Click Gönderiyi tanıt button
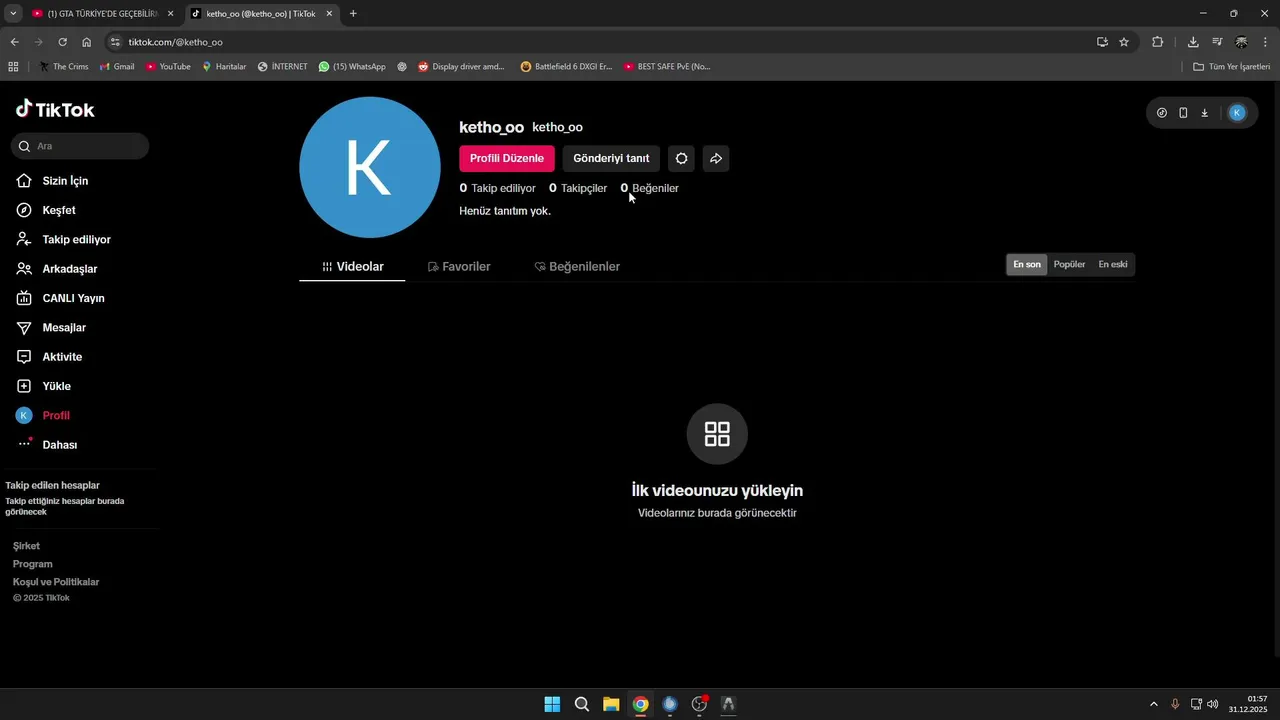This screenshot has width=1280, height=720. [x=611, y=158]
